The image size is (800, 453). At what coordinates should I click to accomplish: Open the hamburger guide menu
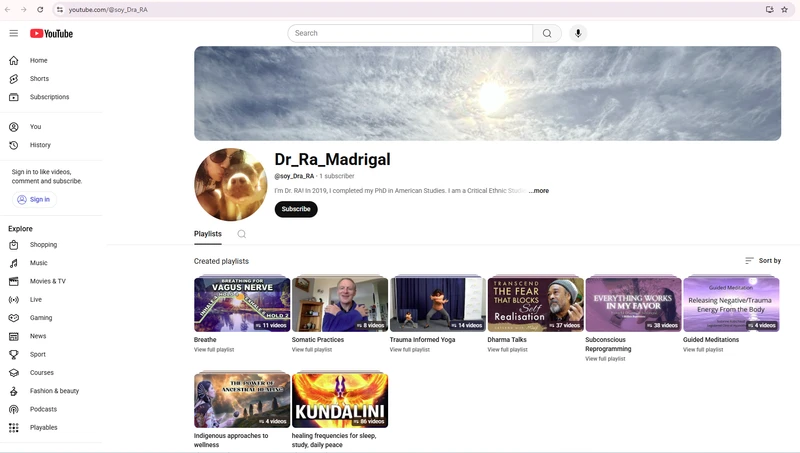click(14, 33)
